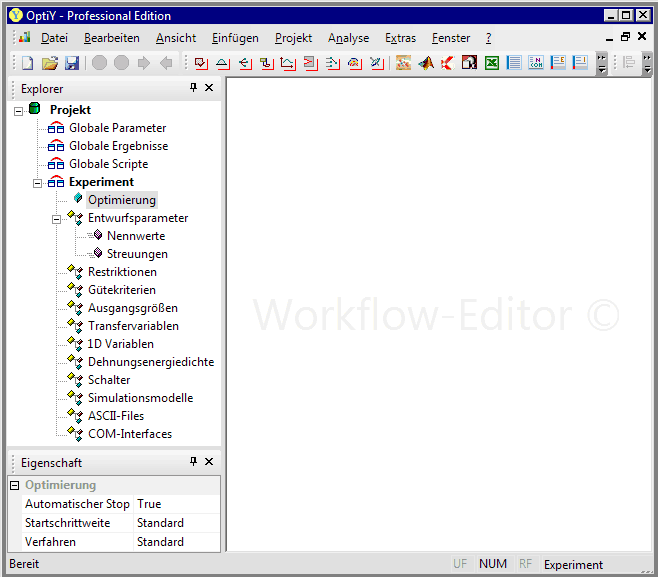Close the Explorer panel
The image size is (658, 577).
pyautogui.click(x=209, y=88)
